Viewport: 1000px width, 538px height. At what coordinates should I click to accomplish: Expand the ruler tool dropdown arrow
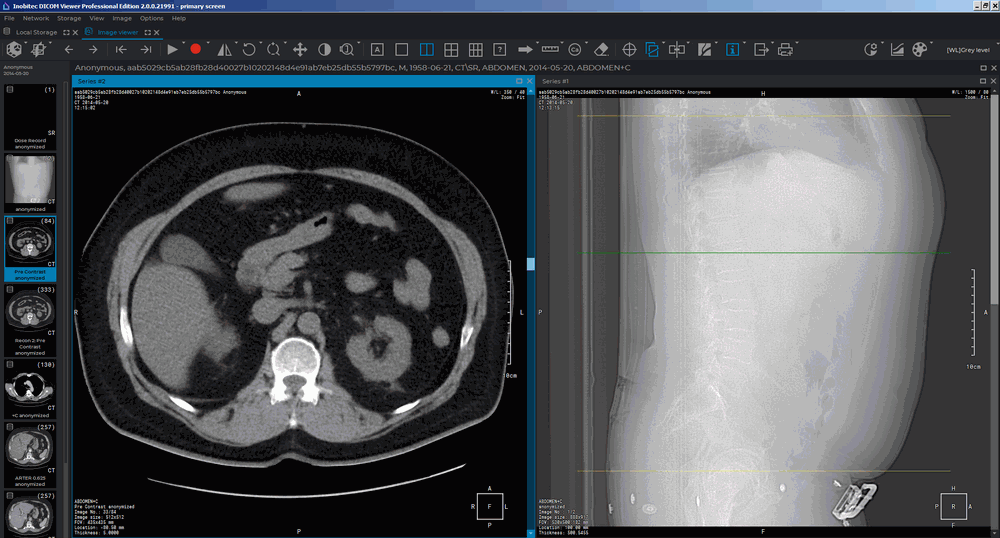coord(562,43)
